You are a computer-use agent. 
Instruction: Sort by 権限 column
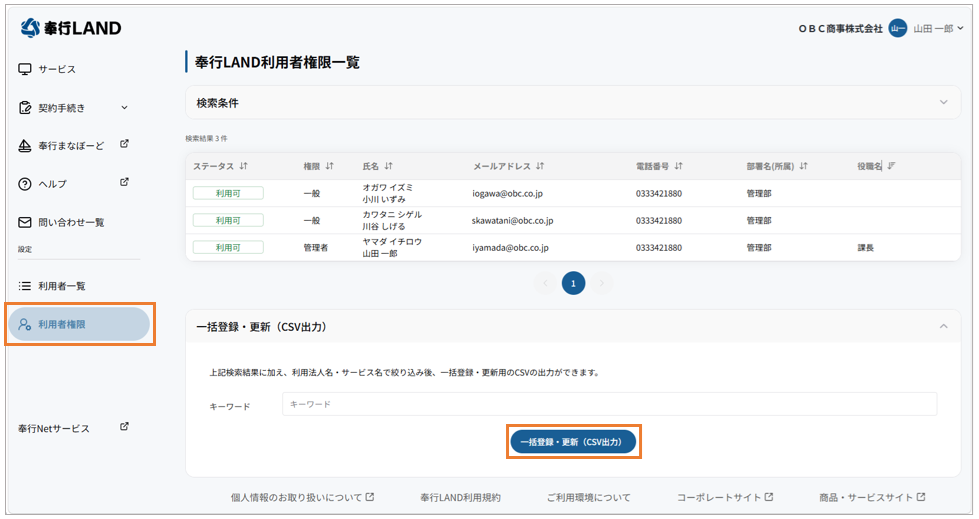pyautogui.click(x=330, y=166)
